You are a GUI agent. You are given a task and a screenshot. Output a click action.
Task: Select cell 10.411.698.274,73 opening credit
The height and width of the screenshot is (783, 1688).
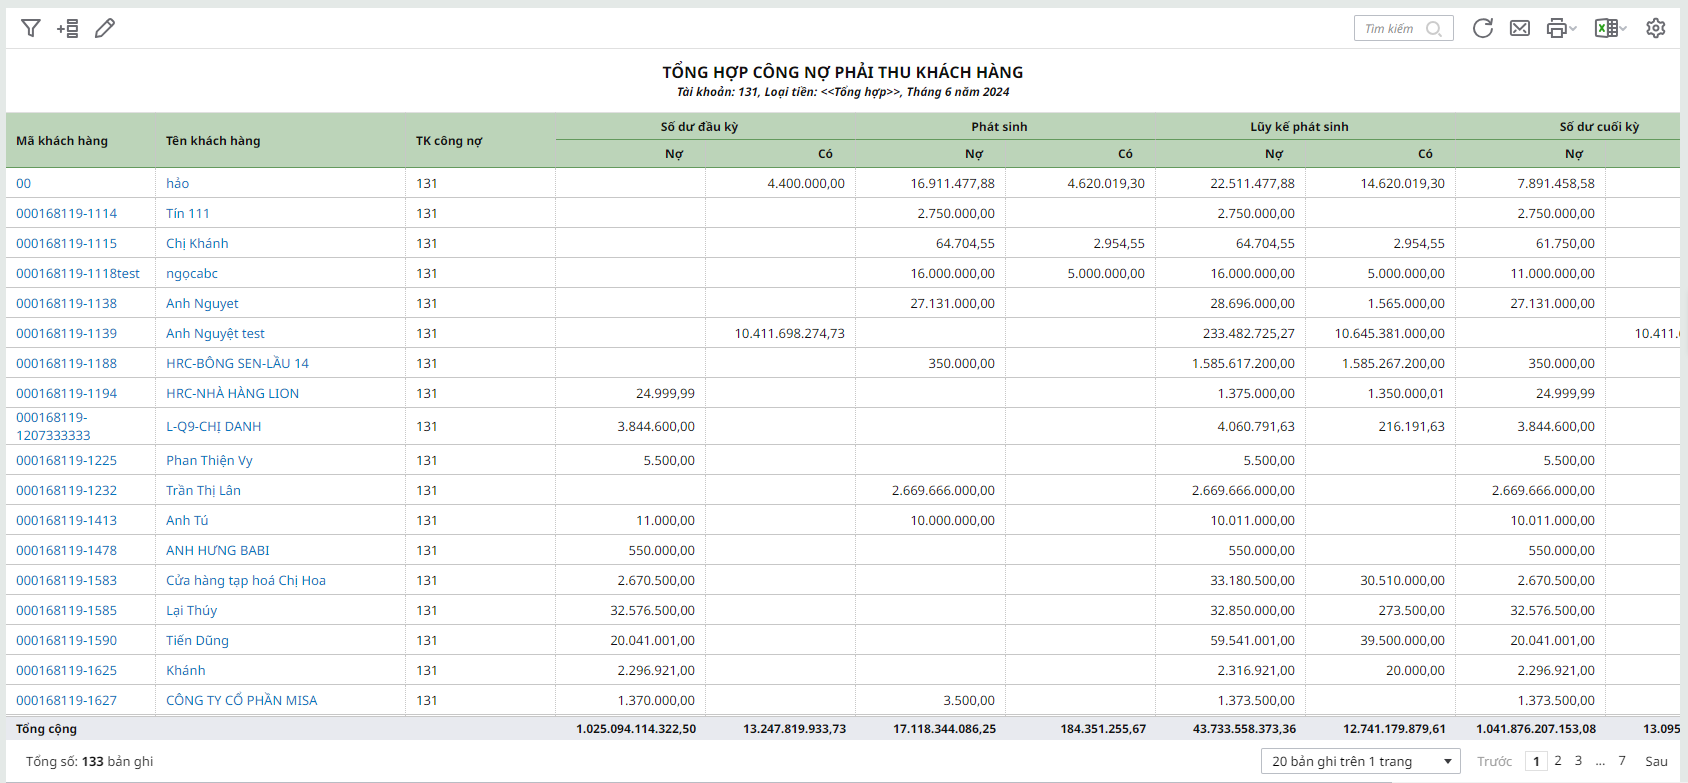tap(790, 333)
